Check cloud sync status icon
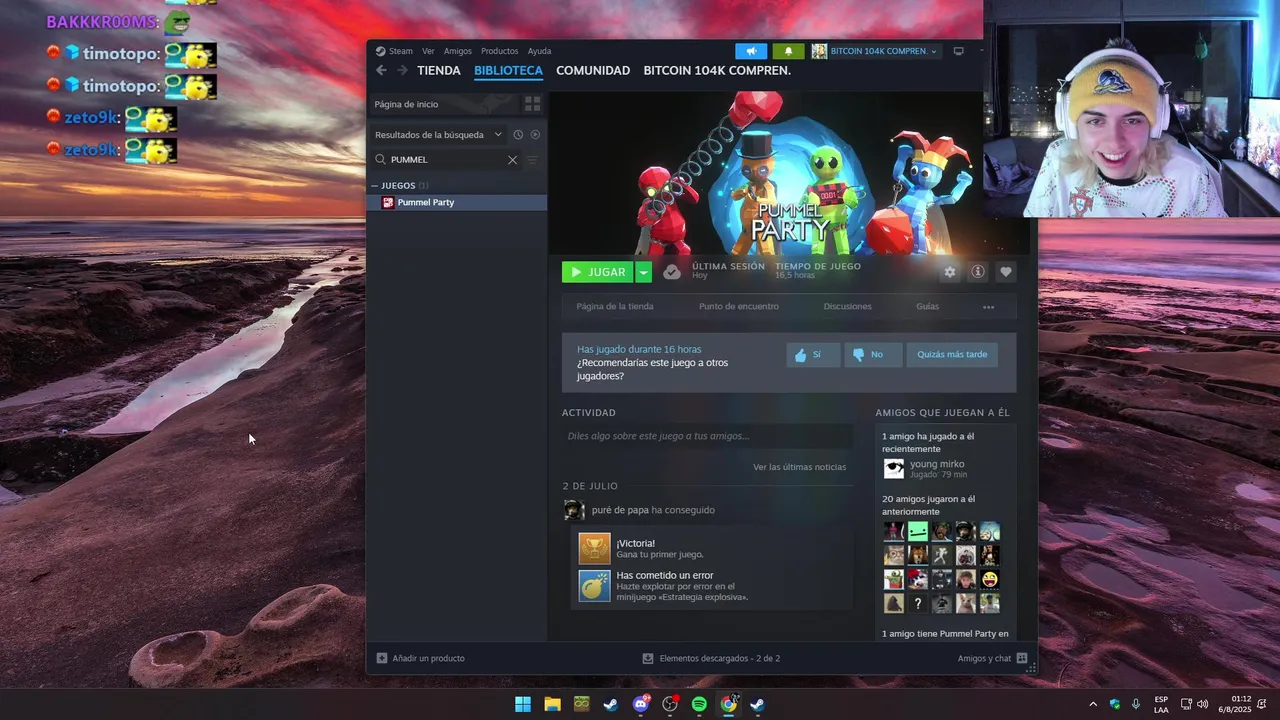The height and width of the screenshot is (720, 1280). 672,272
